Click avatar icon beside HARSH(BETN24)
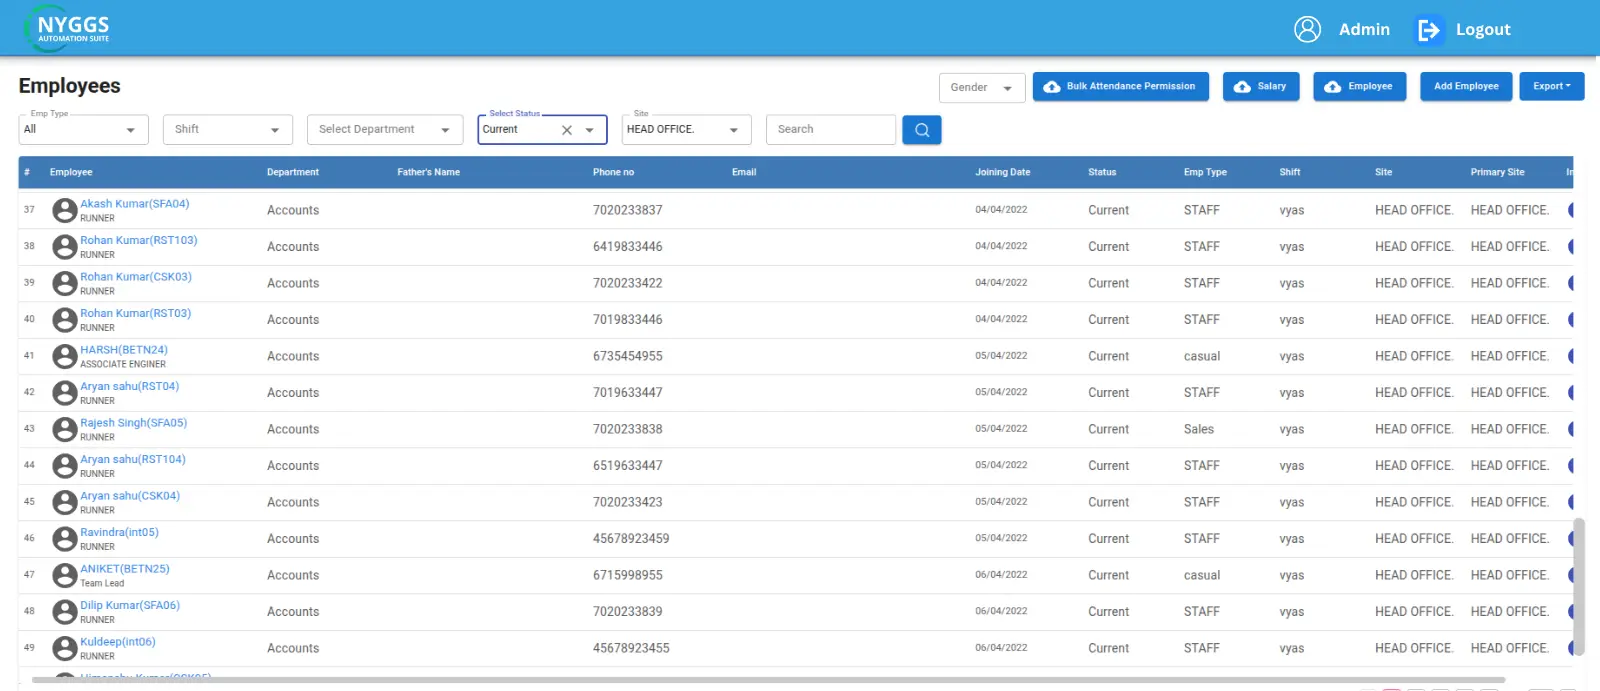 point(65,356)
